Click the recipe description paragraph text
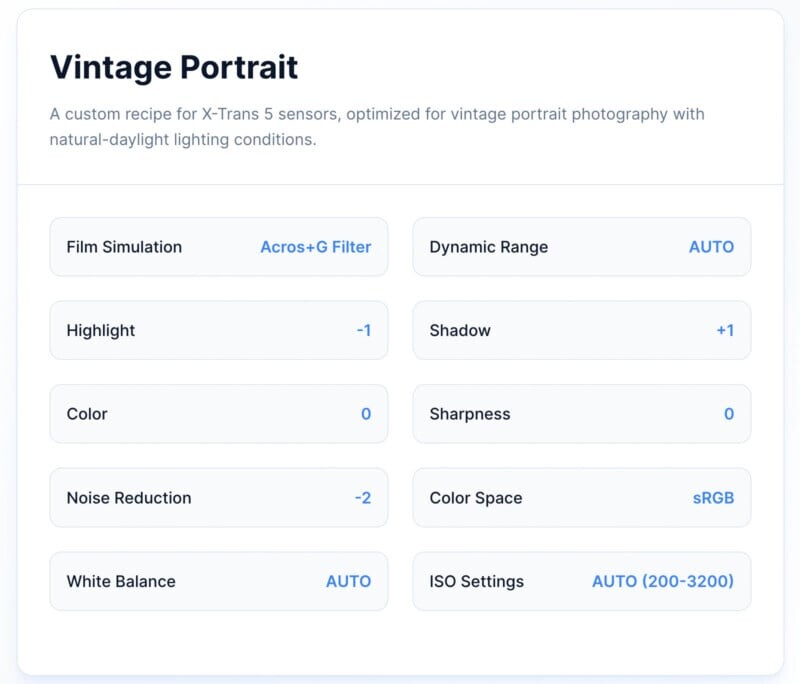 click(x=377, y=126)
